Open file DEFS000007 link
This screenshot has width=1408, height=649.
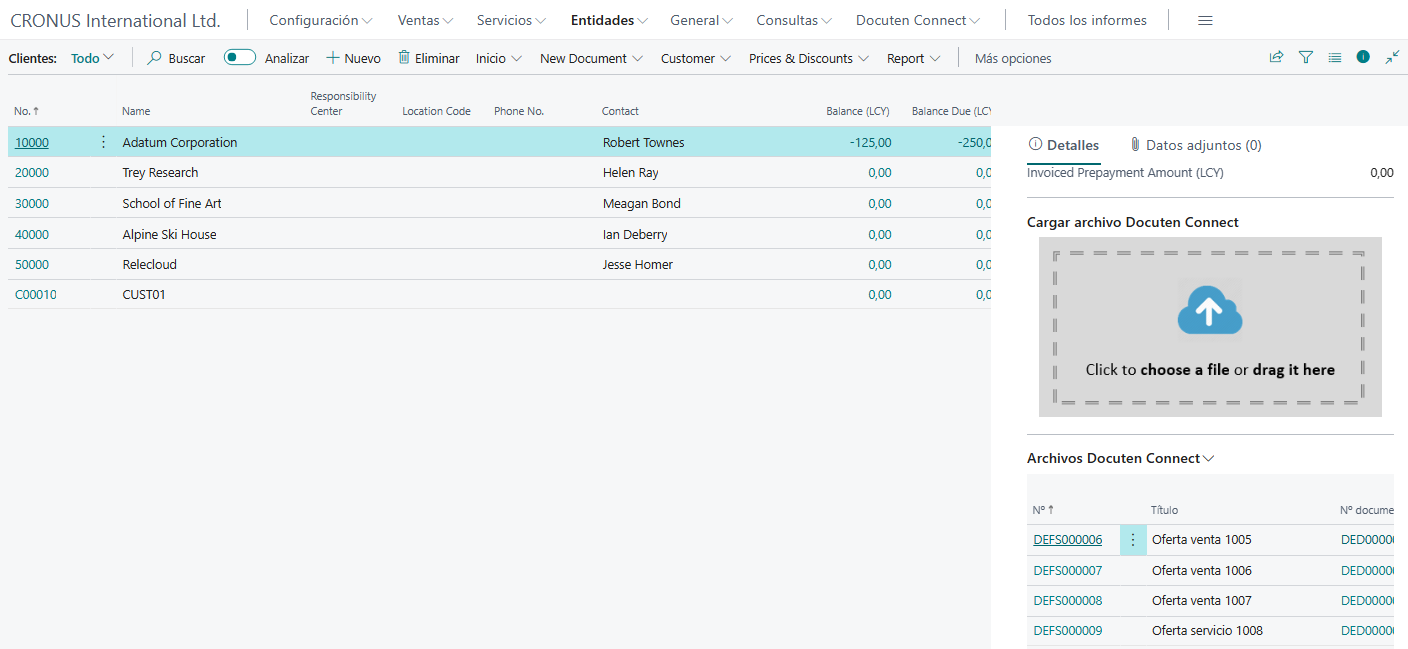[x=1067, y=571]
